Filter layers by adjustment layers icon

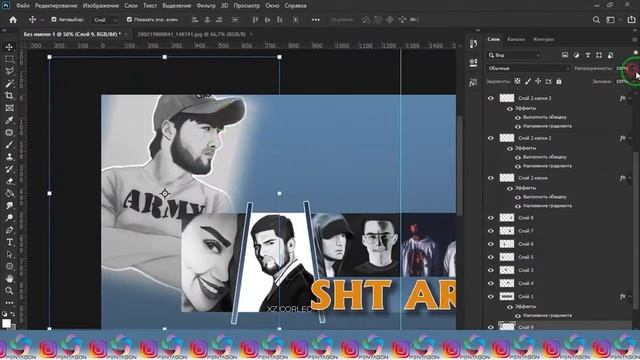click(576, 55)
